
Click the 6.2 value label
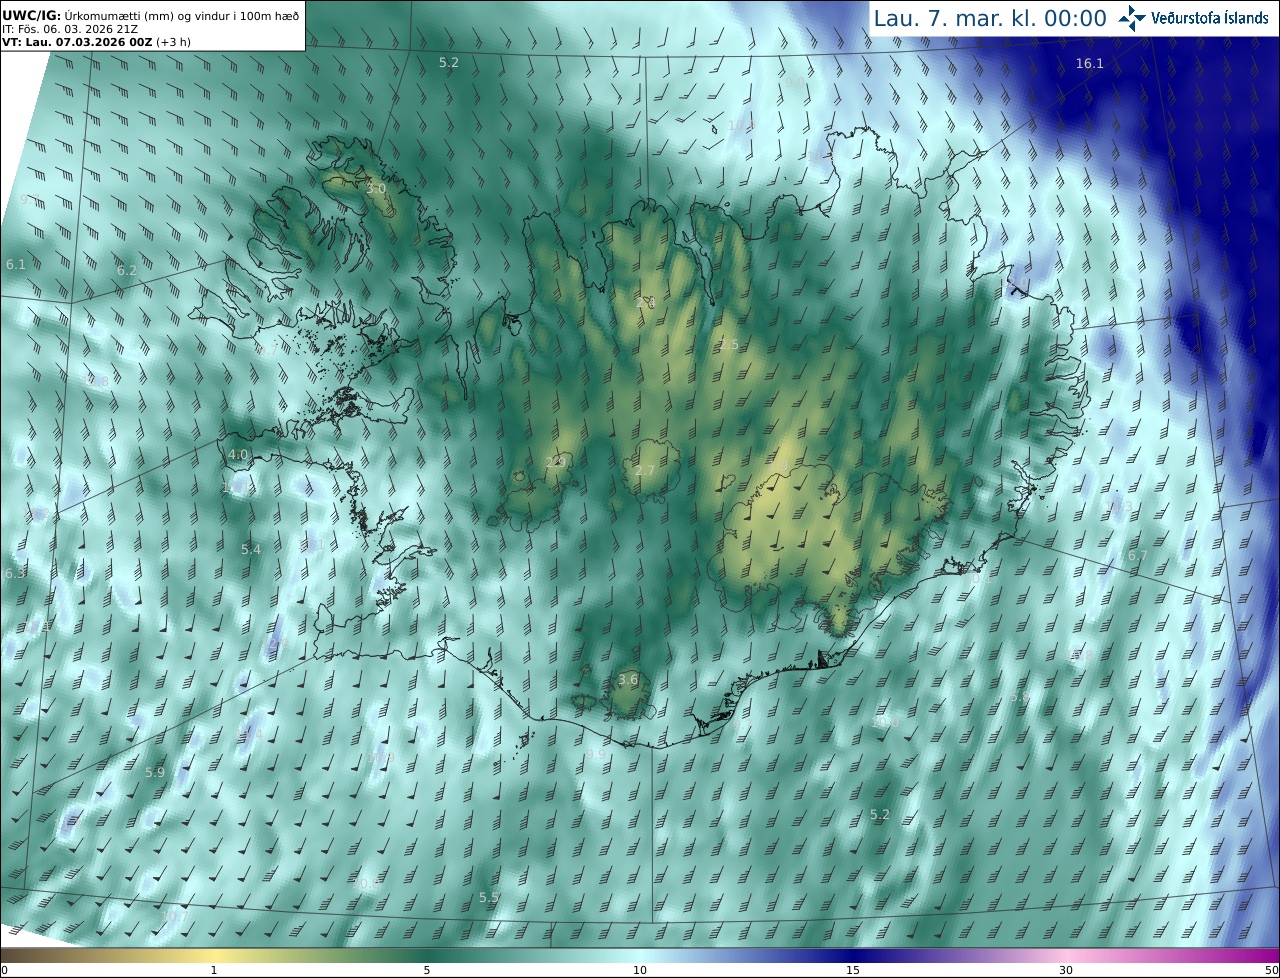126,270
